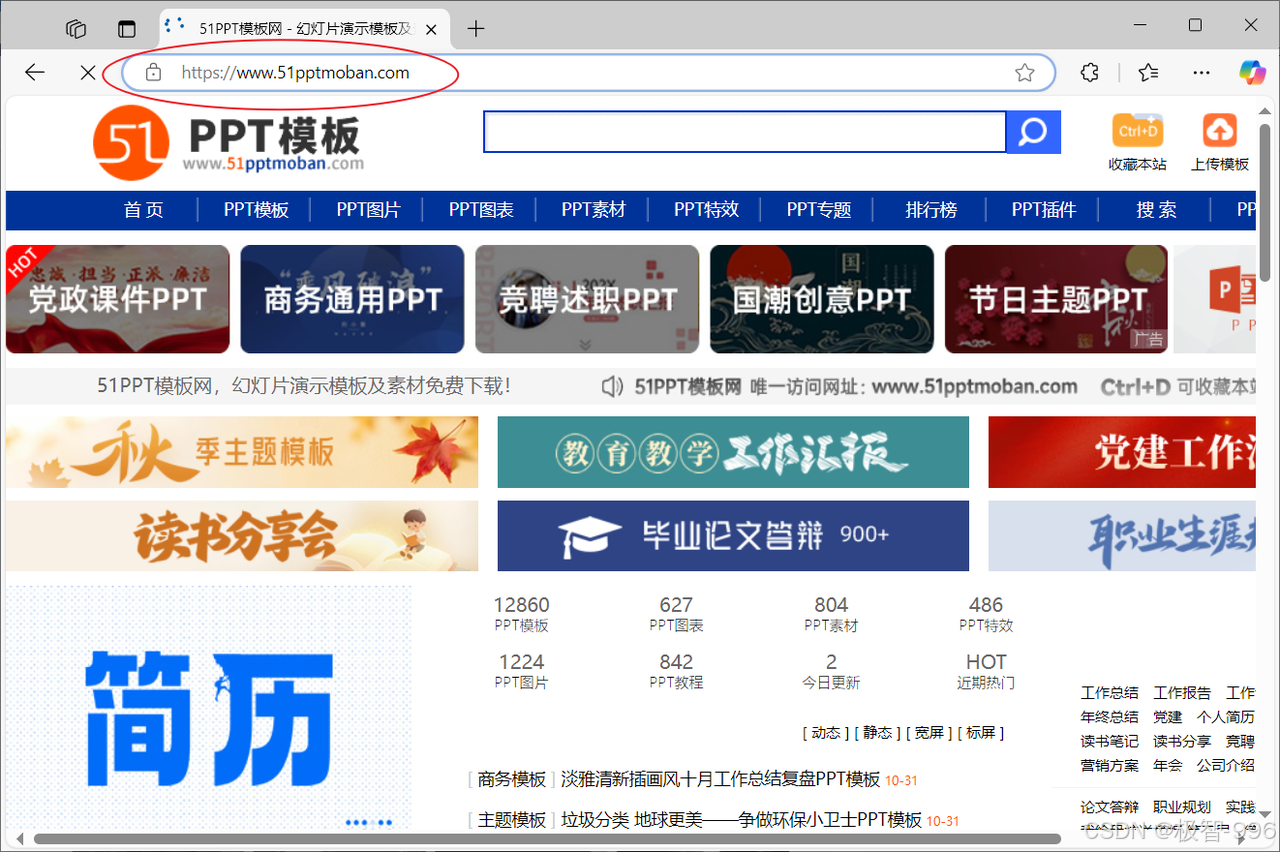Image resolution: width=1280 pixels, height=852 pixels.
Task: Open 首页 in navigation bar
Action: point(143,210)
